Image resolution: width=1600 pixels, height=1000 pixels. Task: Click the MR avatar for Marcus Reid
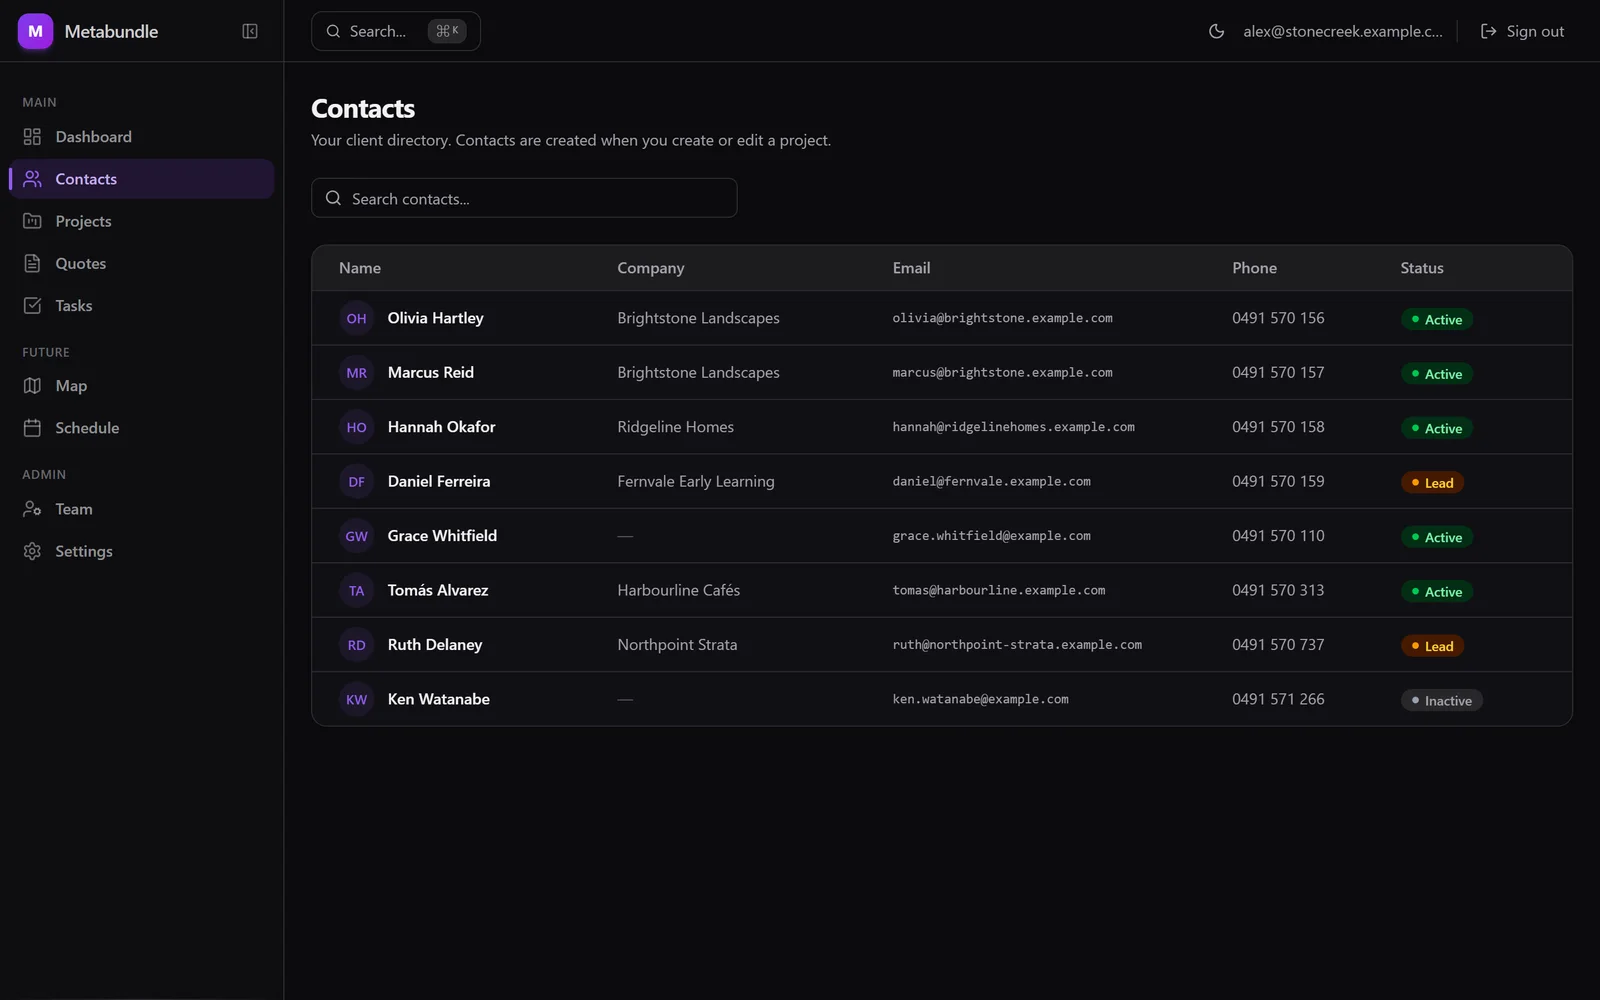pyautogui.click(x=356, y=373)
